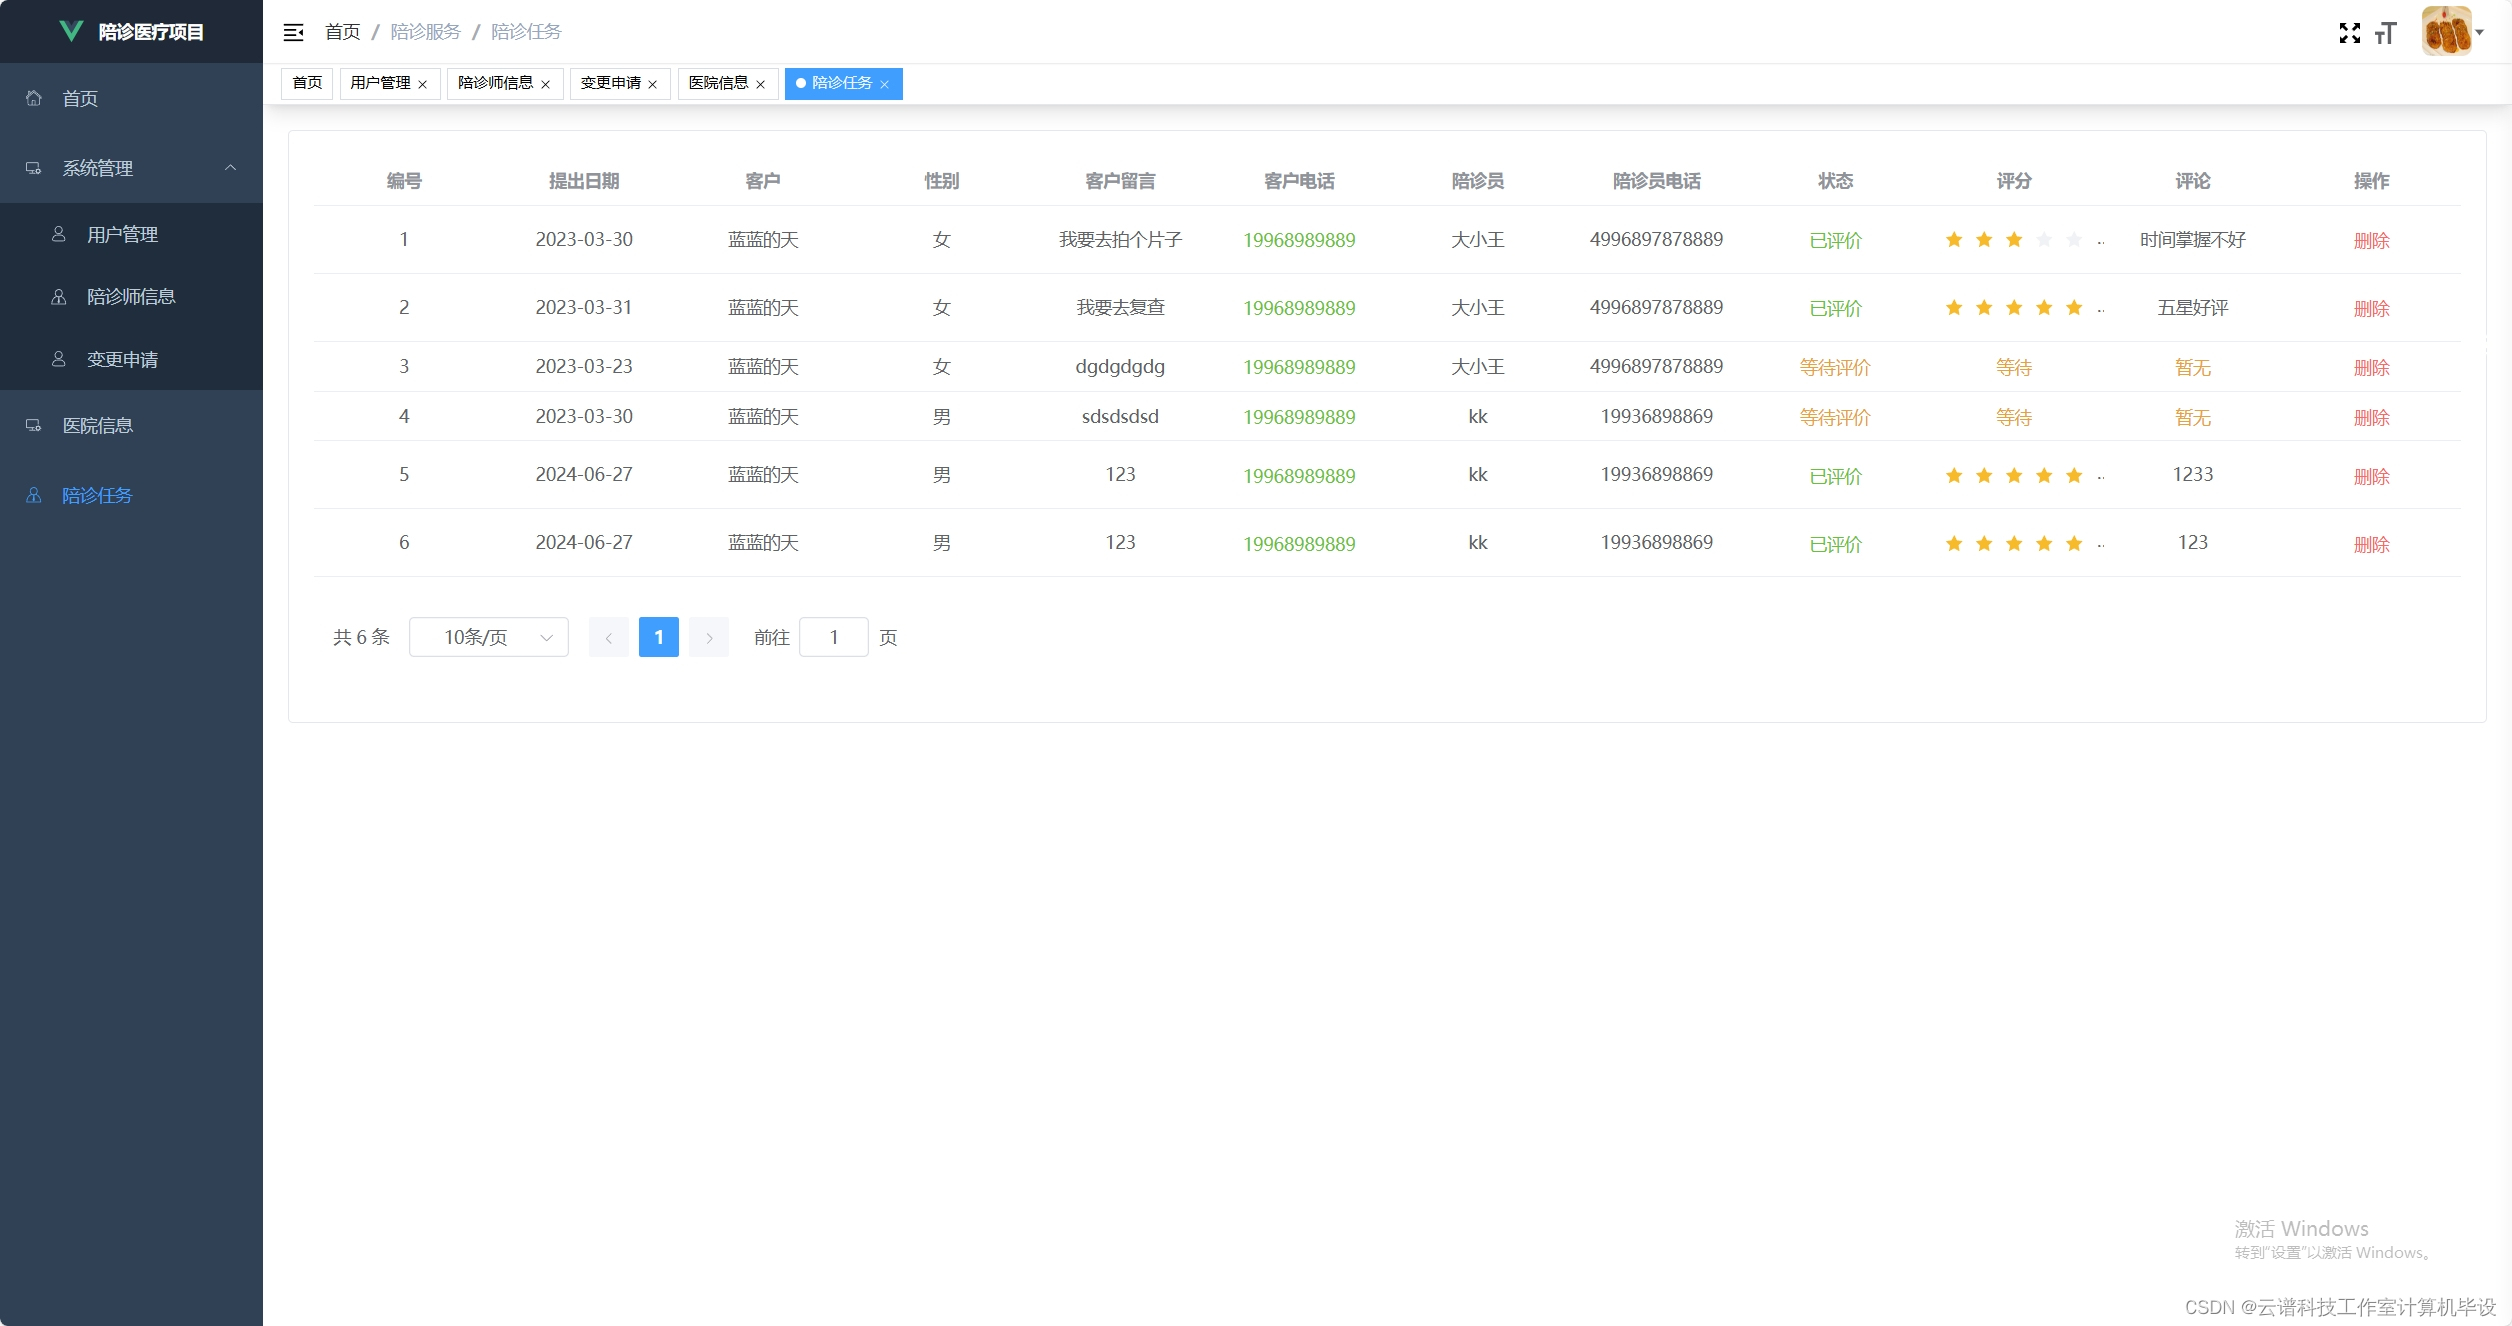Close the 用户管理 tab
This screenshot has height=1326, width=2512.
(x=423, y=84)
